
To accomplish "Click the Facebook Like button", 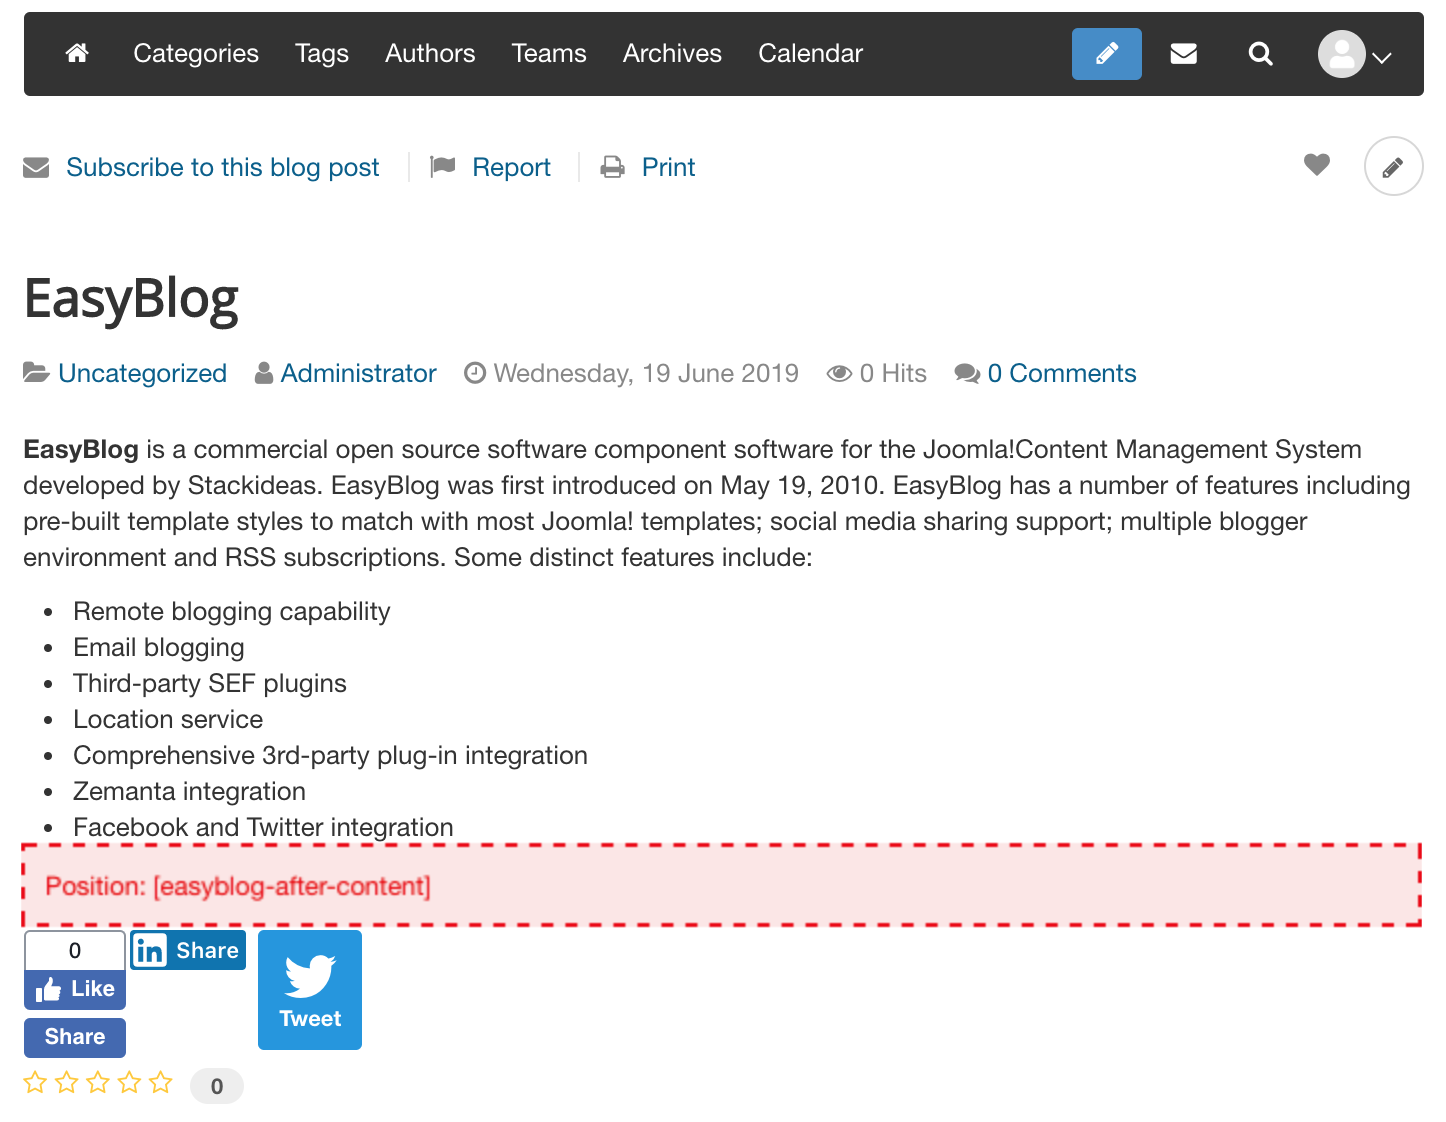I will tap(75, 989).
